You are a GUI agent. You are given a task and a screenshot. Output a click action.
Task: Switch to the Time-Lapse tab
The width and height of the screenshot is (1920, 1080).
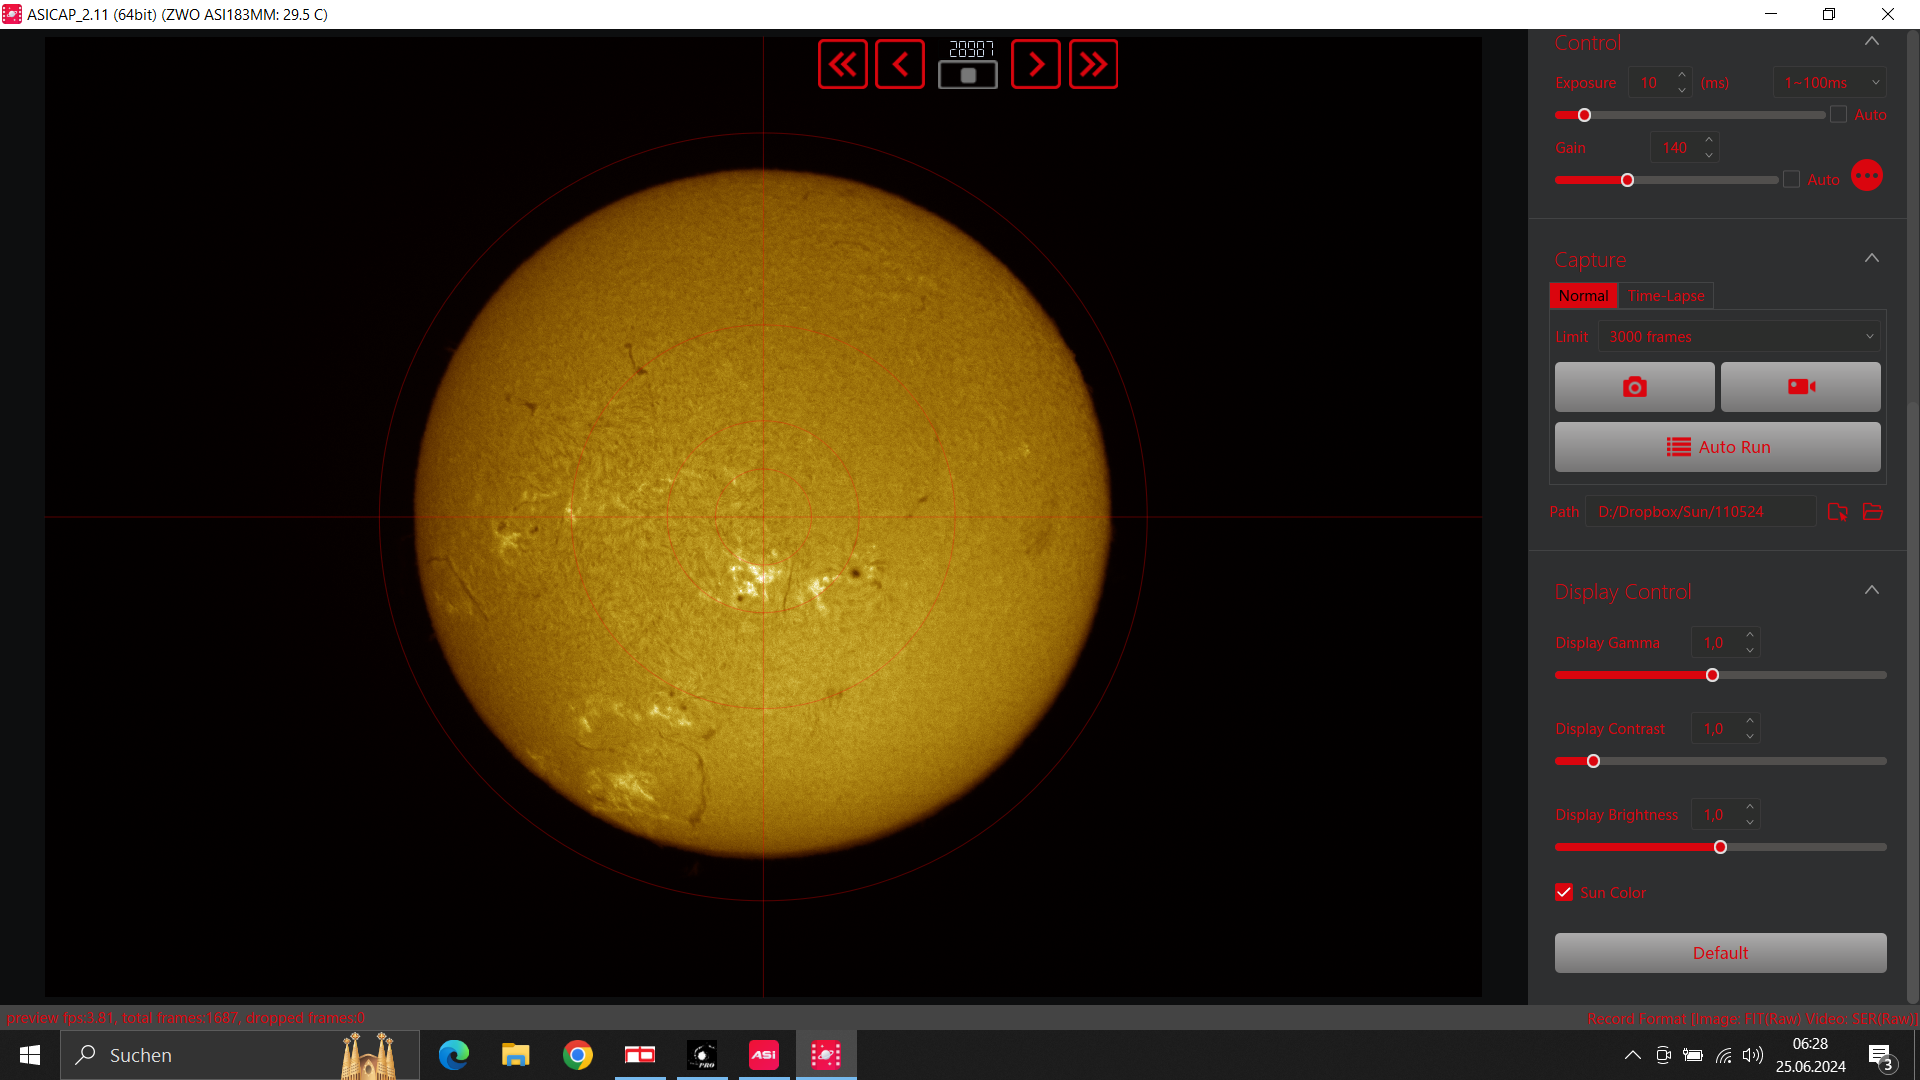coord(1665,296)
